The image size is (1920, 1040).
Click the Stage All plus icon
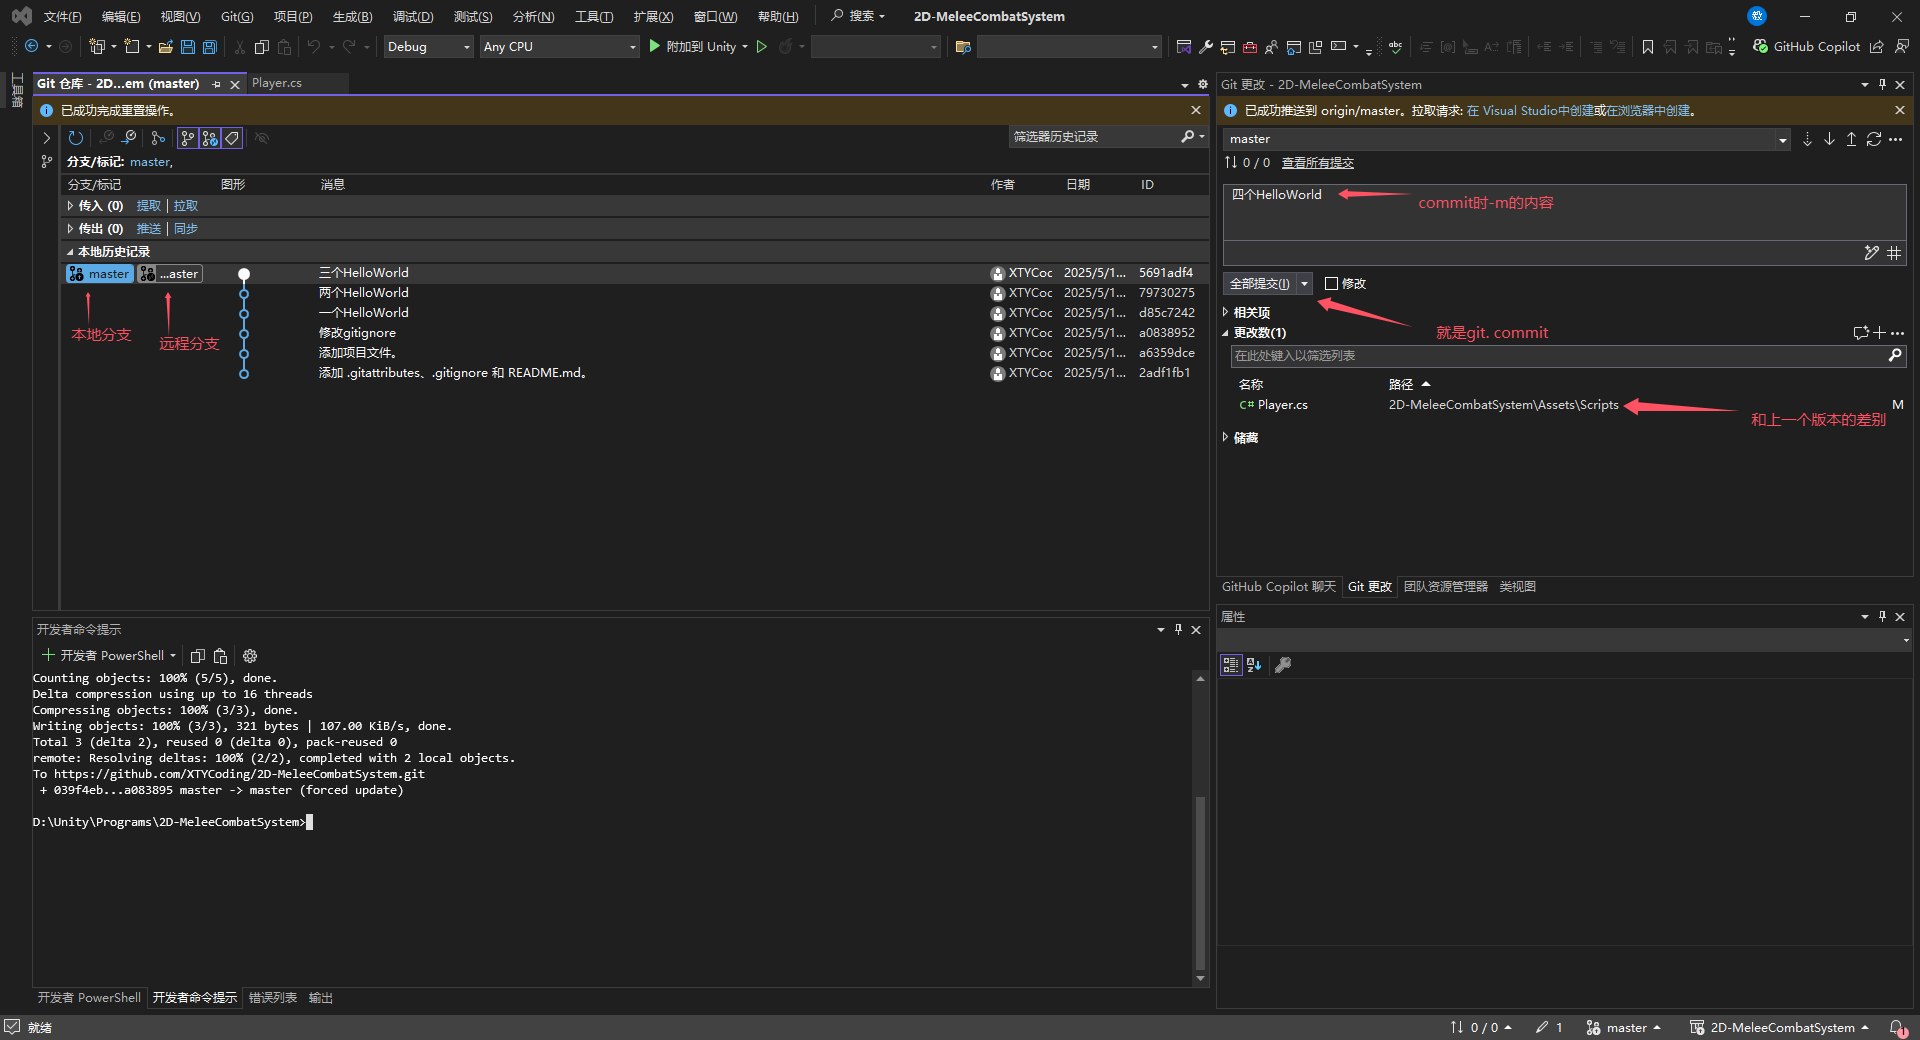tap(1879, 333)
